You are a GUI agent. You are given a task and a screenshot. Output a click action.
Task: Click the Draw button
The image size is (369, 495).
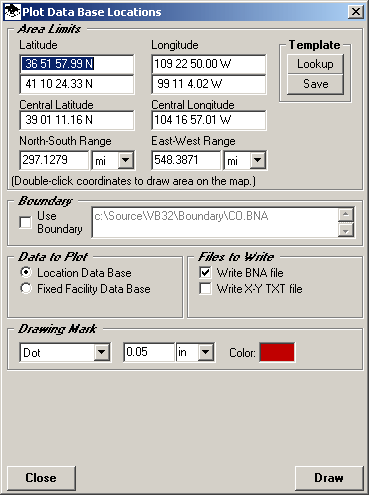pos(329,478)
